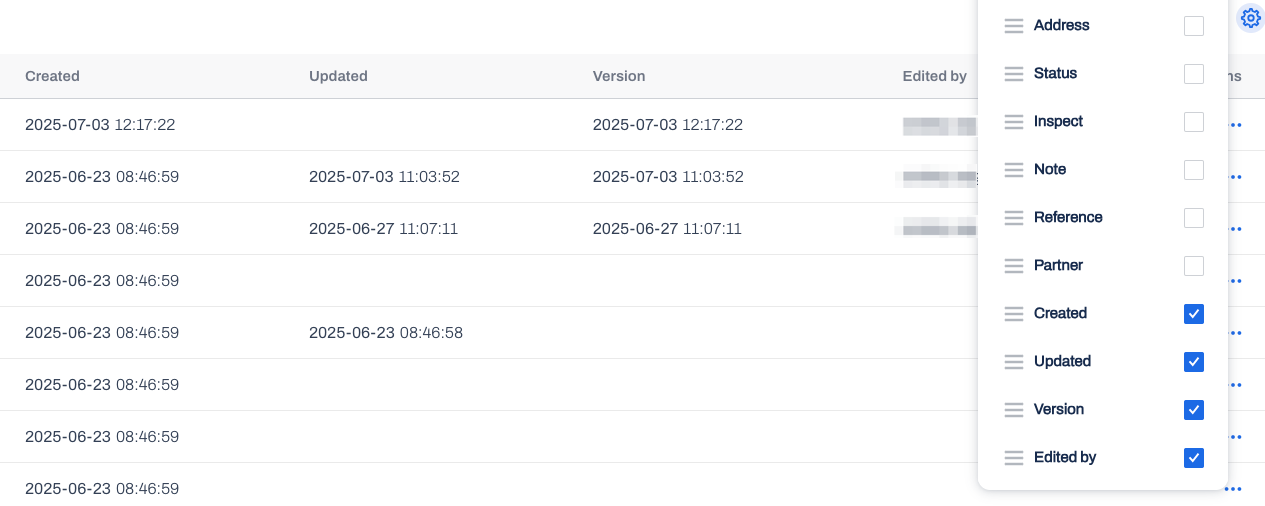Expand the actions menu on the 11:03:52 row

pyautogui.click(x=1234, y=177)
